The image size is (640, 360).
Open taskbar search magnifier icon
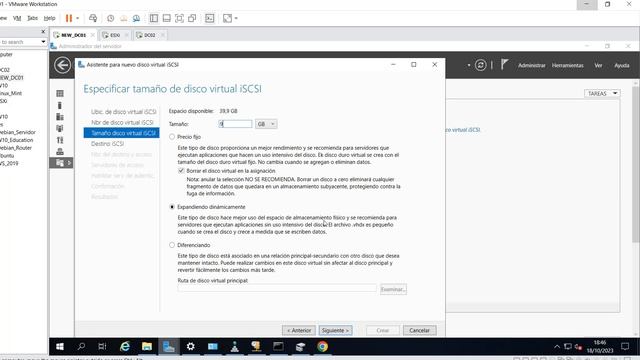coord(81,347)
